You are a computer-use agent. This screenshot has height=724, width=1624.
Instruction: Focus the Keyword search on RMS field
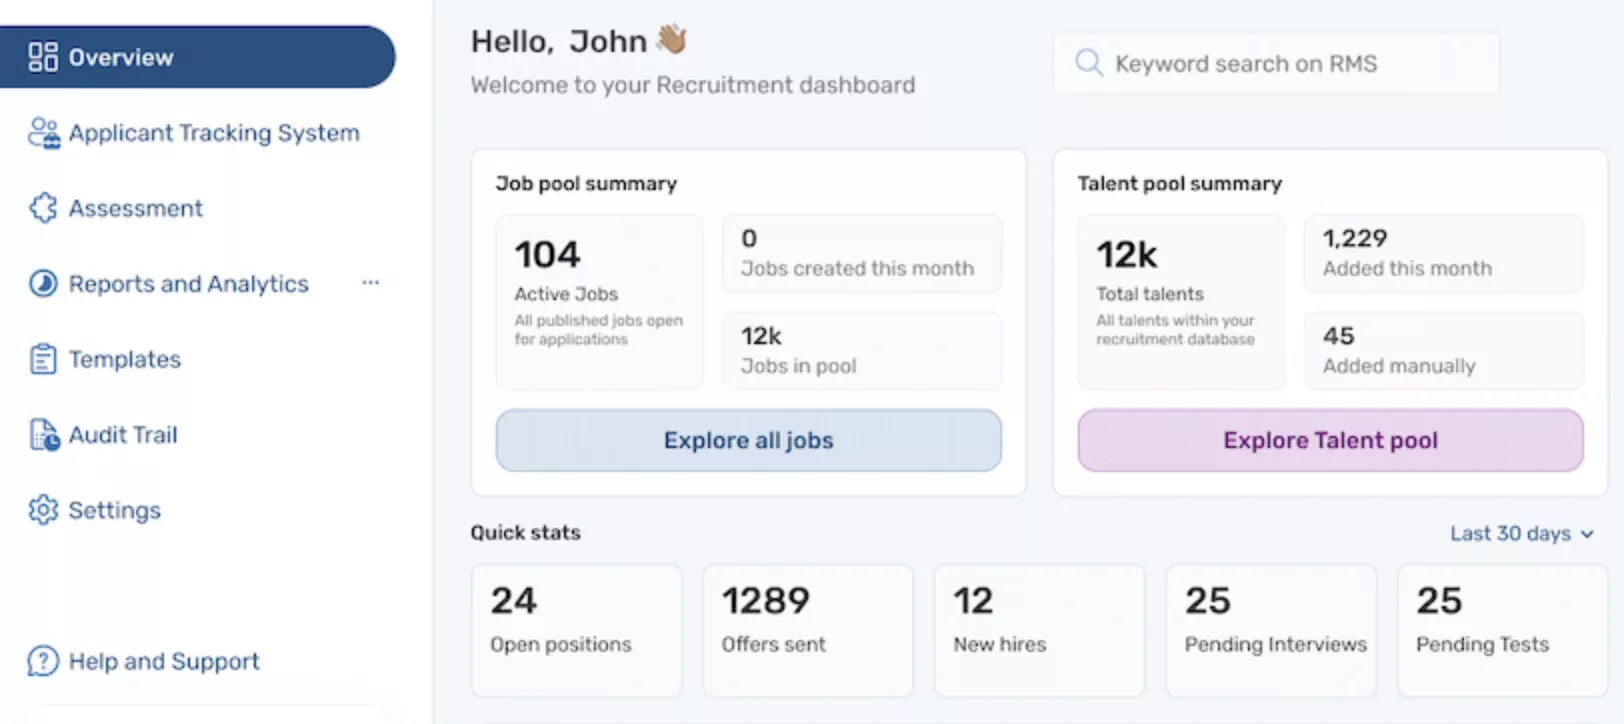coord(1290,64)
